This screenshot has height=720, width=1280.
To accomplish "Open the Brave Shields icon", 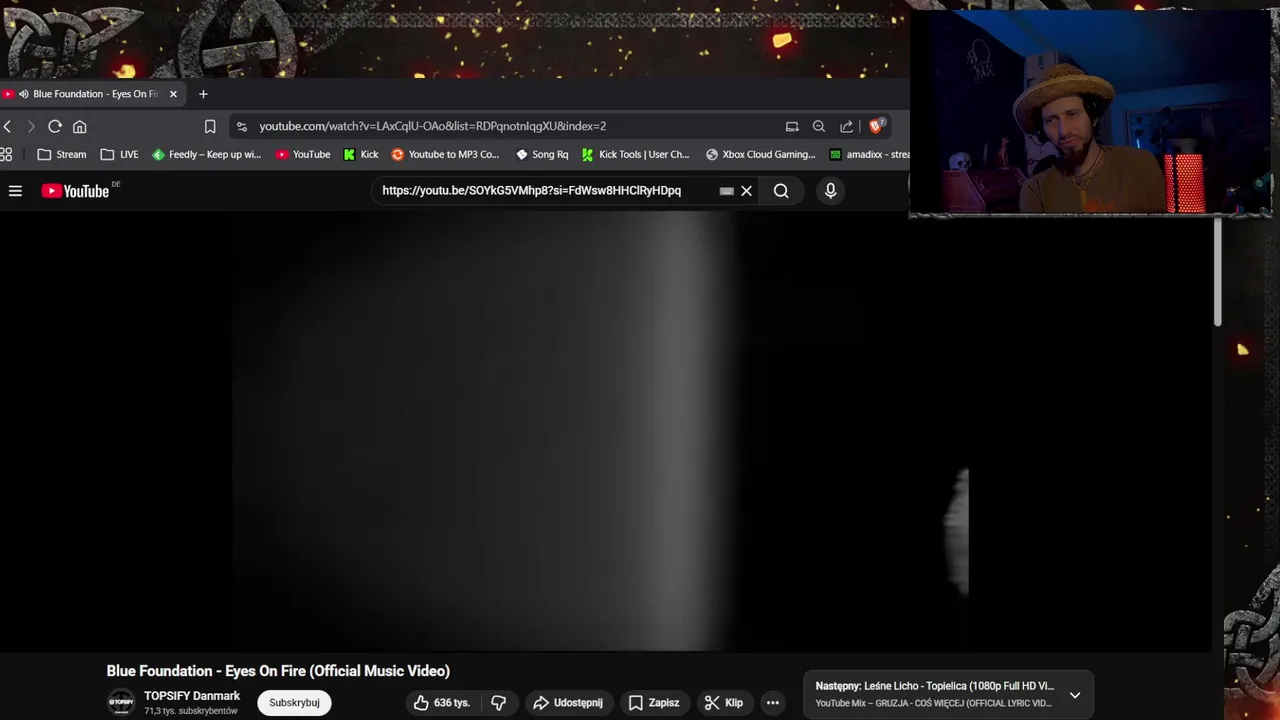I will pyautogui.click(x=877, y=126).
